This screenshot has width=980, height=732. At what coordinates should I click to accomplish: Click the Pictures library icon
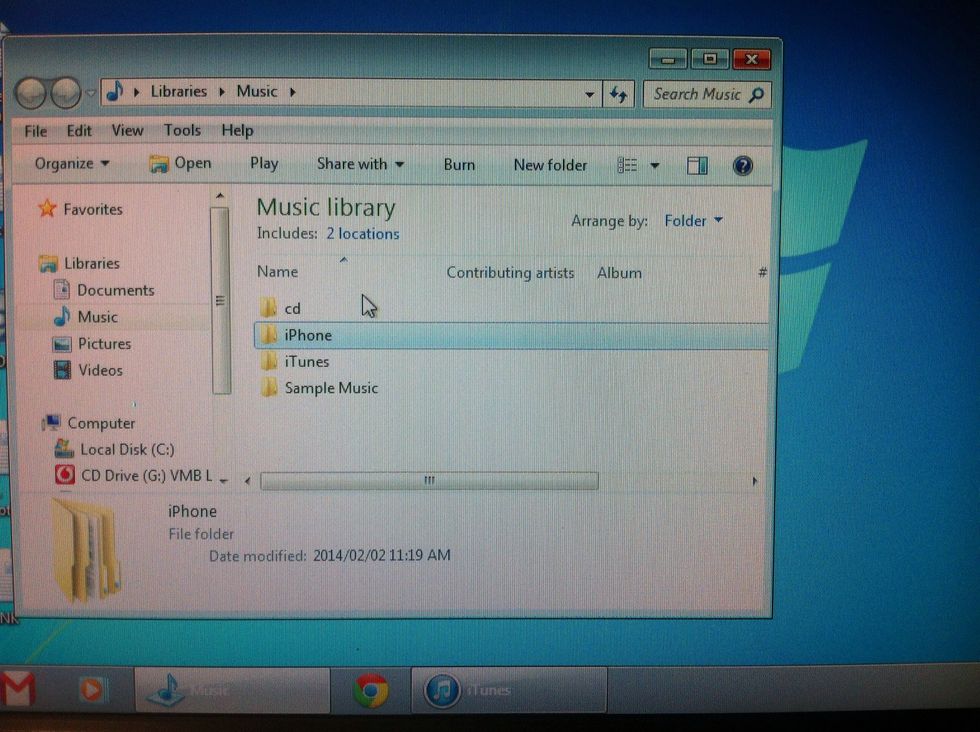(x=61, y=344)
